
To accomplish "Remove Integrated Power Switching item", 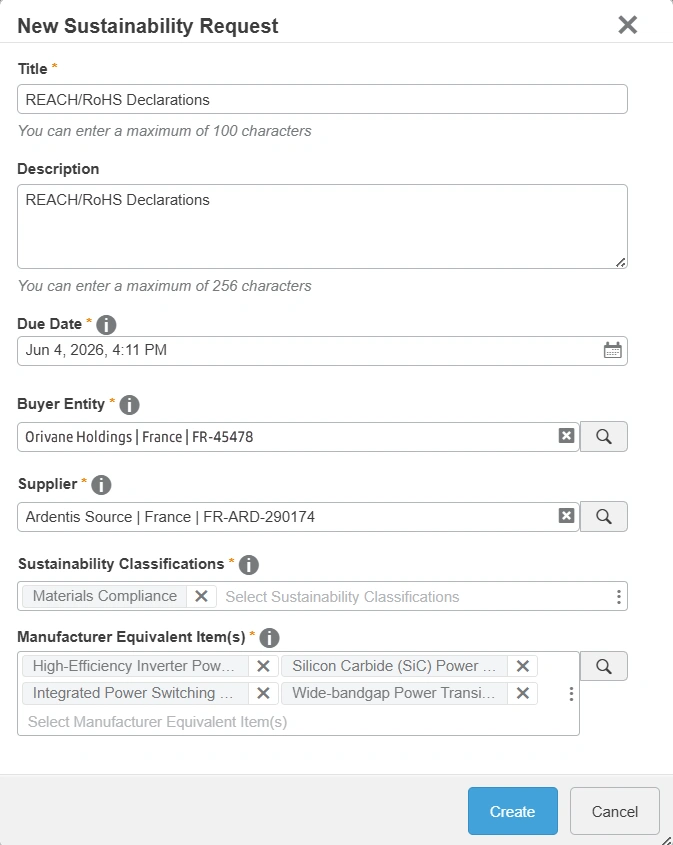I will pyautogui.click(x=263, y=693).
